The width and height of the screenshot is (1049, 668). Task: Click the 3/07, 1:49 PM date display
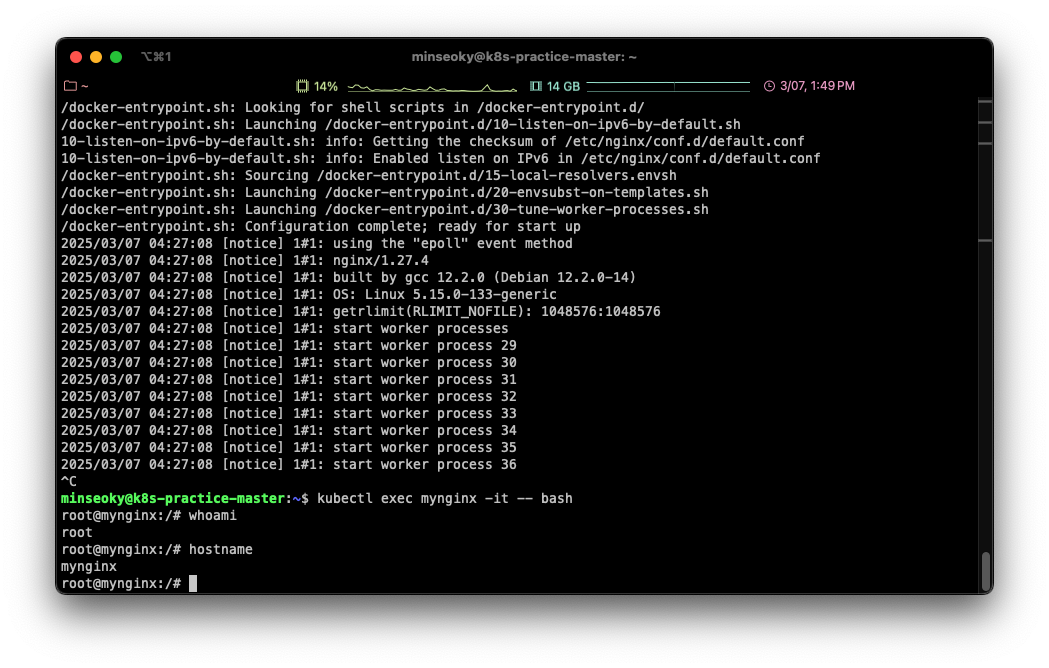pos(817,86)
